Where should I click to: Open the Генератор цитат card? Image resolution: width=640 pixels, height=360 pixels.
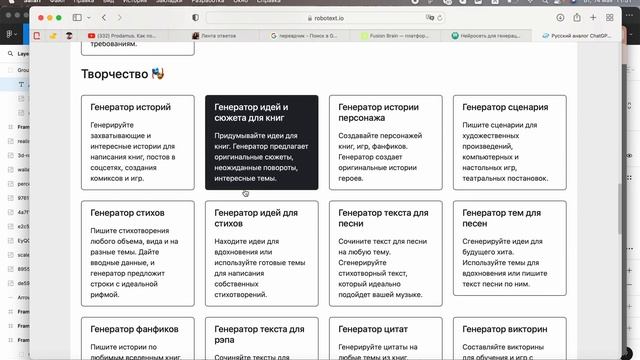pyautogui.click(x=386, y=339)
